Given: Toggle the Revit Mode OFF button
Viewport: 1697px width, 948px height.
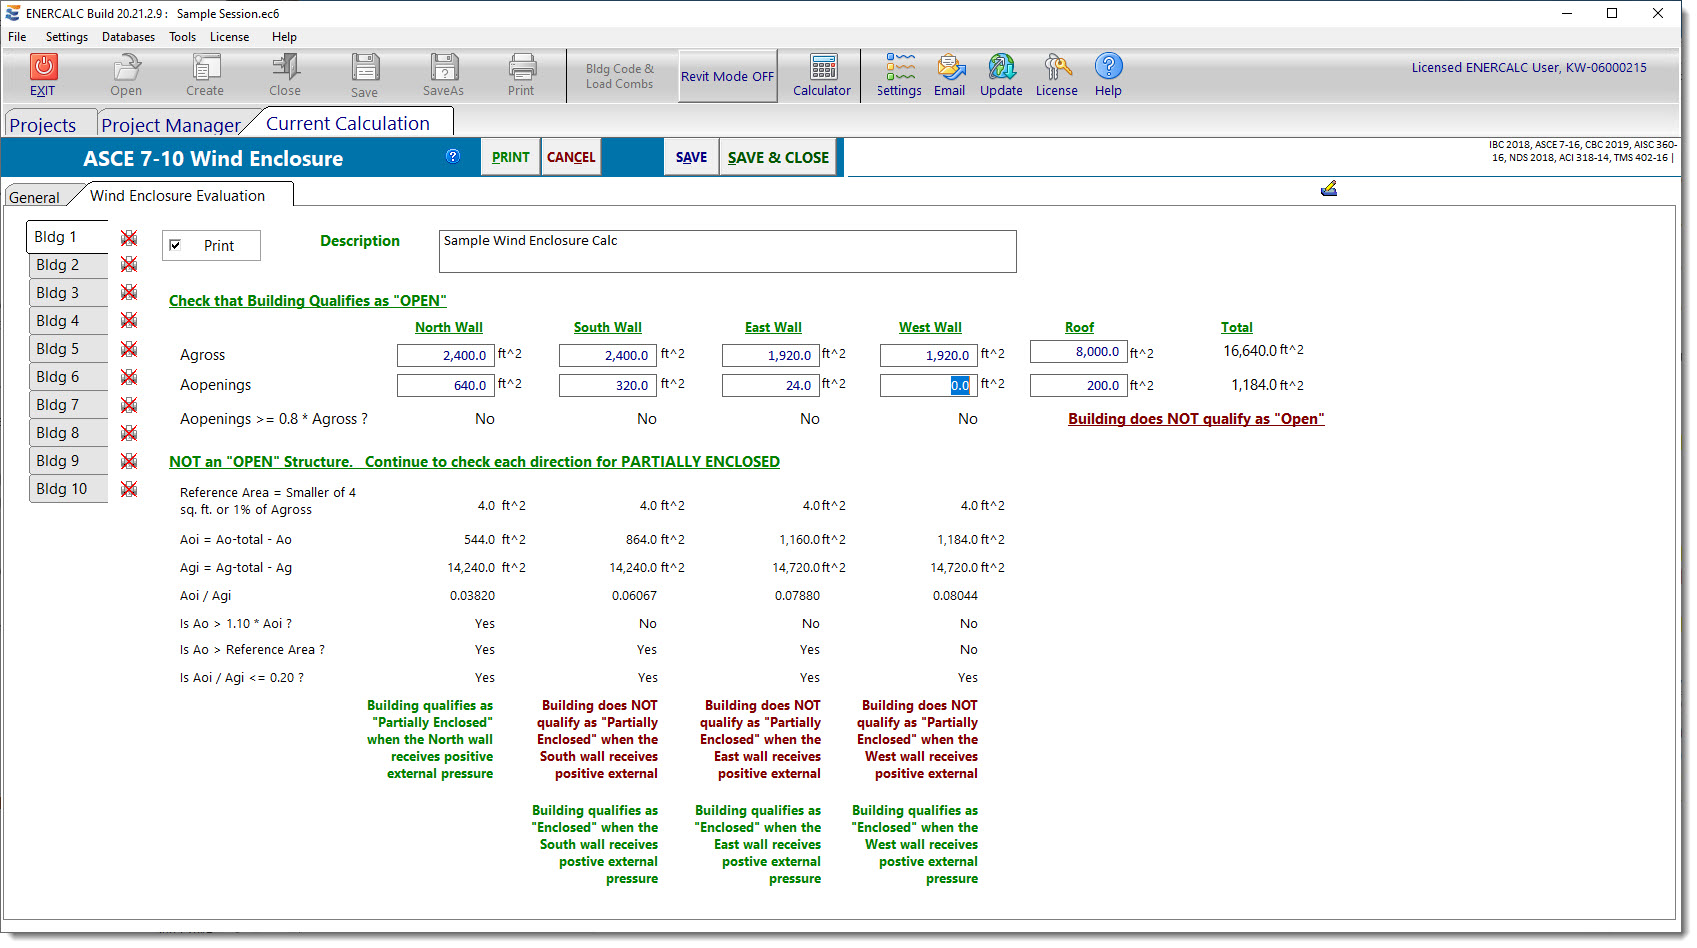Looking at the screenshot, I should point(727,76).
